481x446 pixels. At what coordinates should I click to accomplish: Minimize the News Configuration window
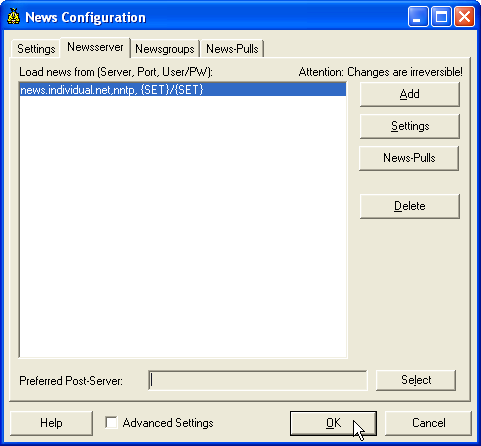tap(418, 17)
